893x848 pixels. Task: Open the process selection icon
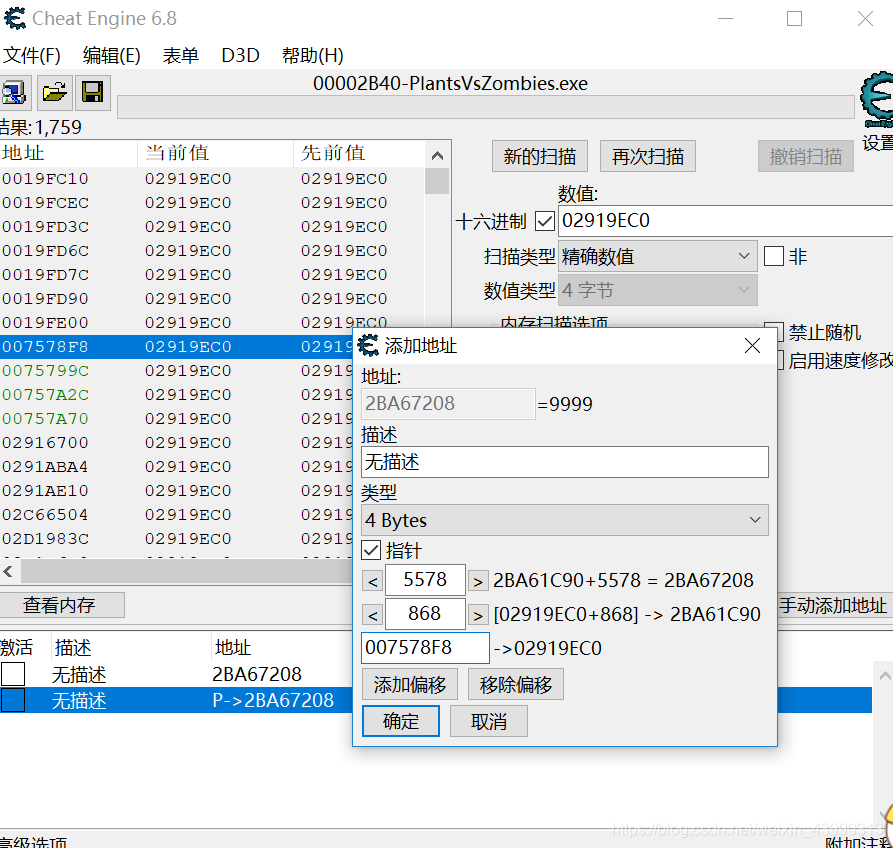tap(14, 92)
